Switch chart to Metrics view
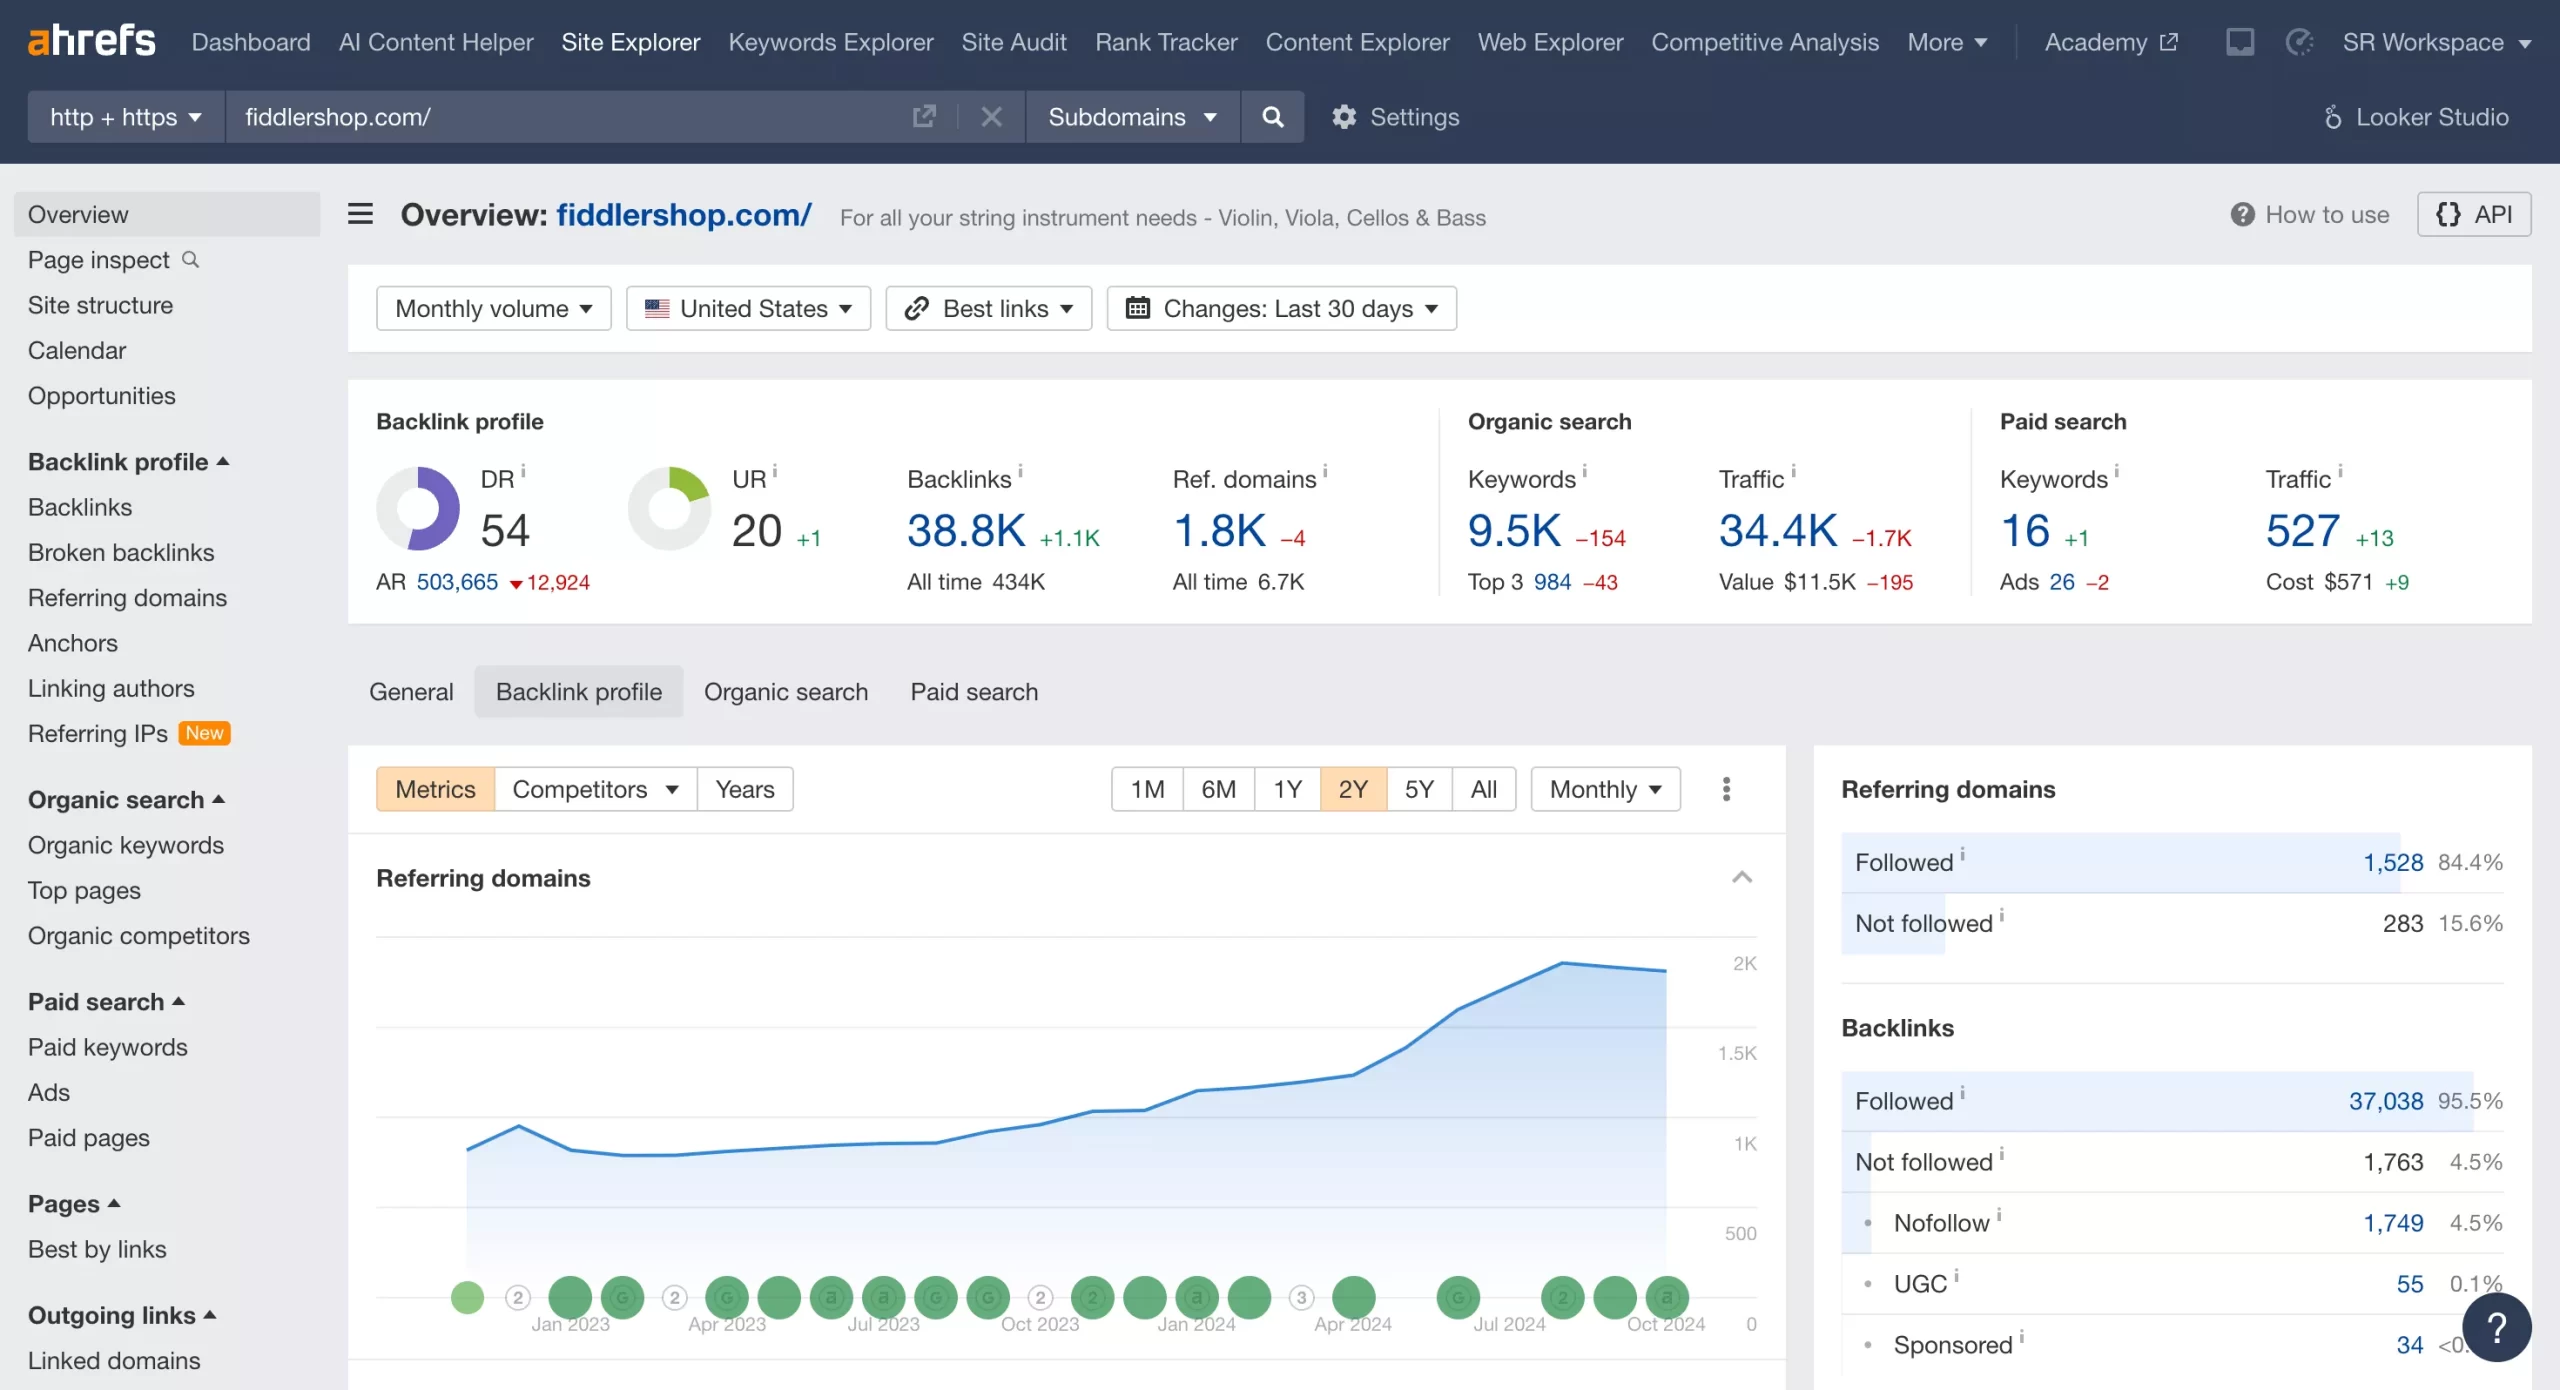This screenshot has width=2560, height=1390. pyautogui.click(x=435, y=789)
